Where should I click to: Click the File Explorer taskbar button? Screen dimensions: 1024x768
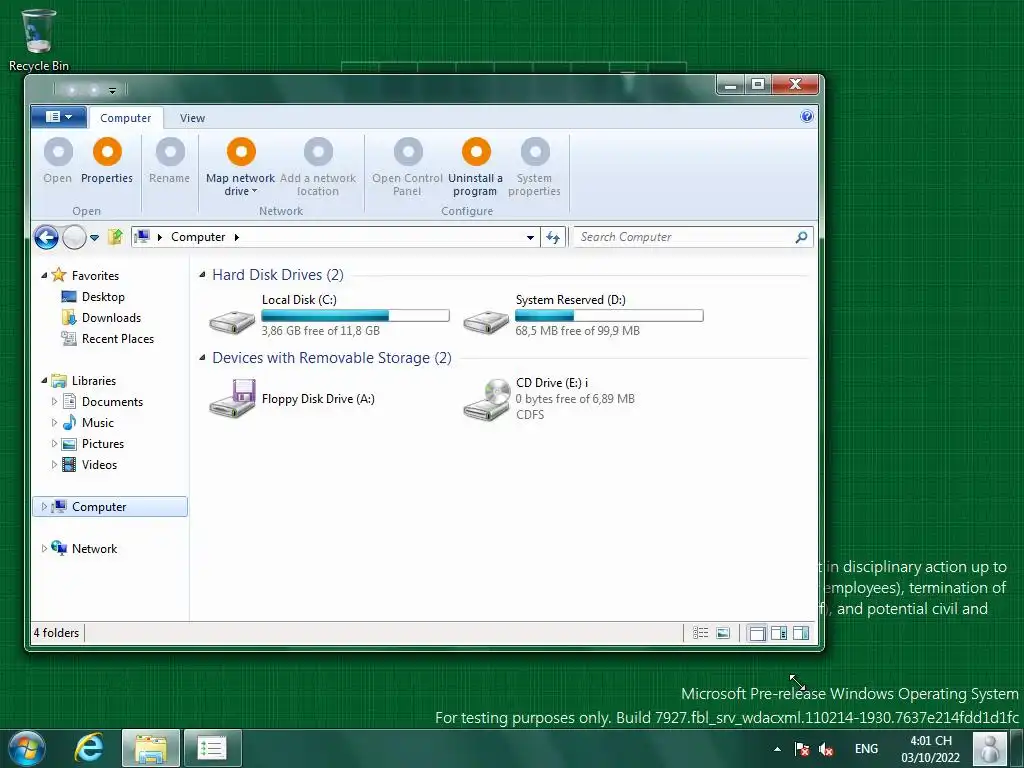tap(151, 748)
